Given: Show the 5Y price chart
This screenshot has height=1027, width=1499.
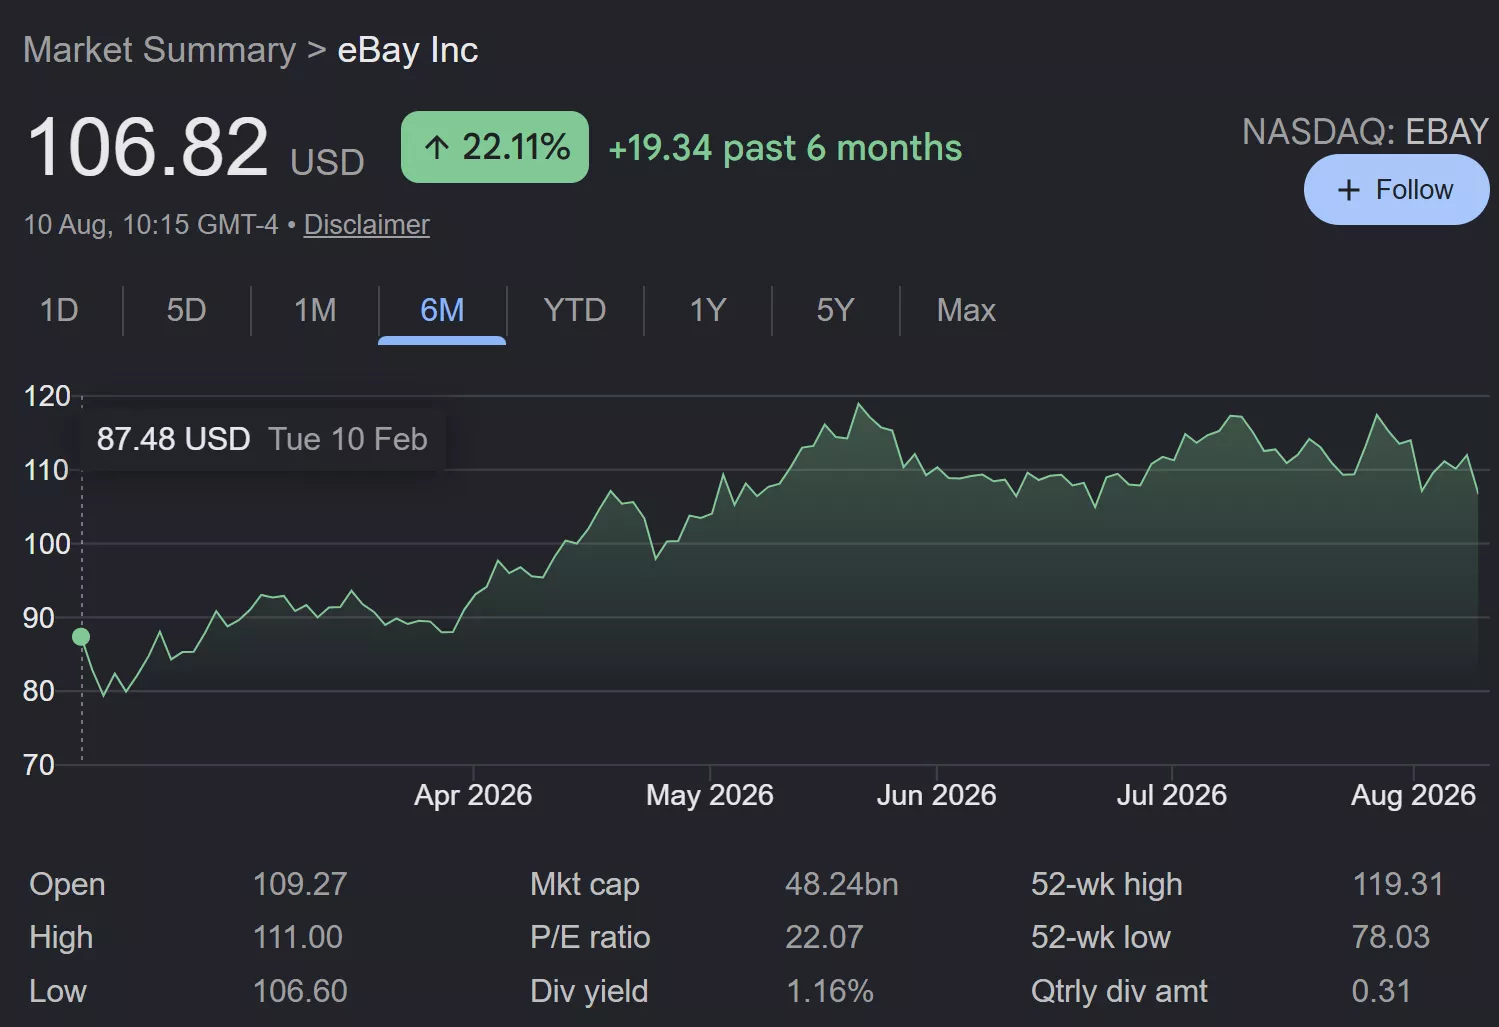Looking at the screenshot, I should tap(835, 310).
